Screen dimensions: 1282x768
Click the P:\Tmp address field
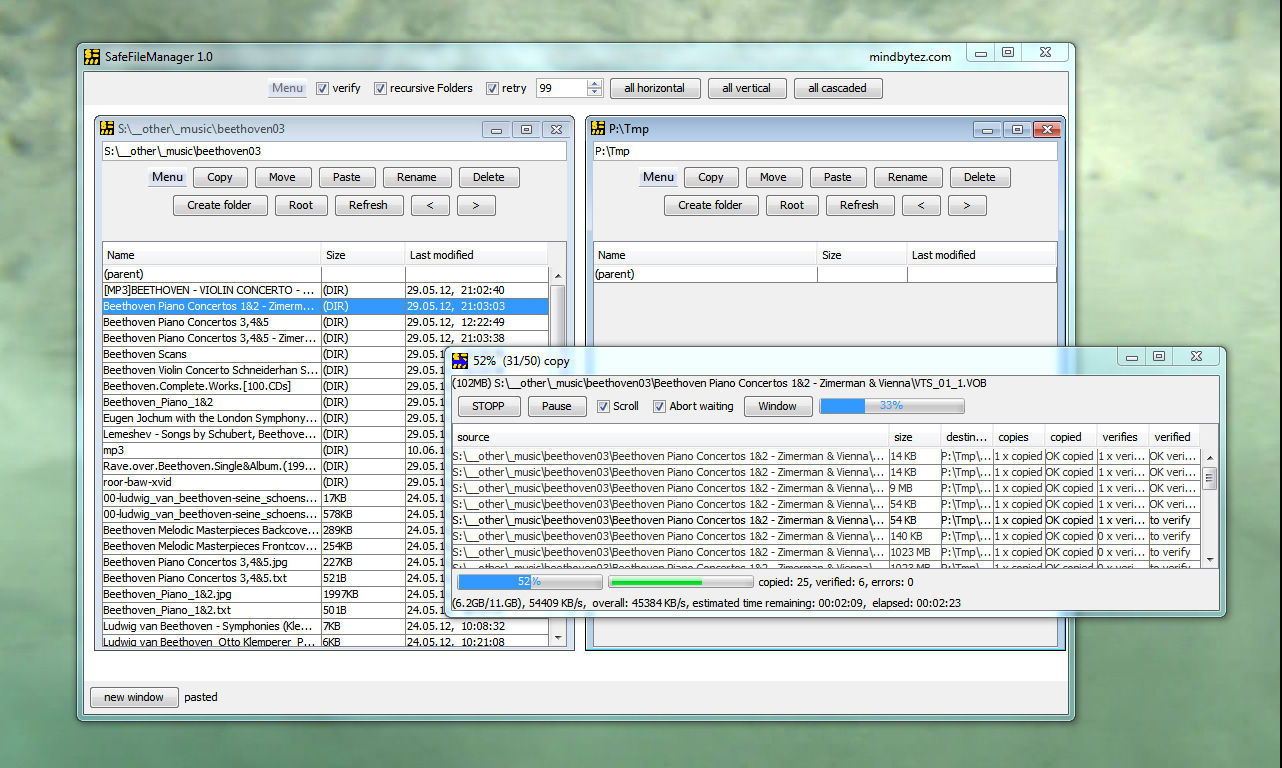820,151
